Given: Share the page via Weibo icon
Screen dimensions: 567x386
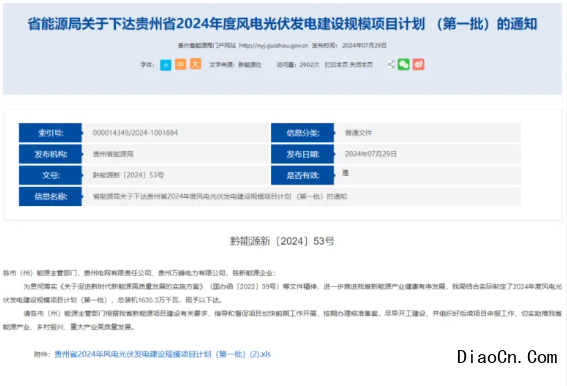Looking at the screenshot, I should pos(419,64).
